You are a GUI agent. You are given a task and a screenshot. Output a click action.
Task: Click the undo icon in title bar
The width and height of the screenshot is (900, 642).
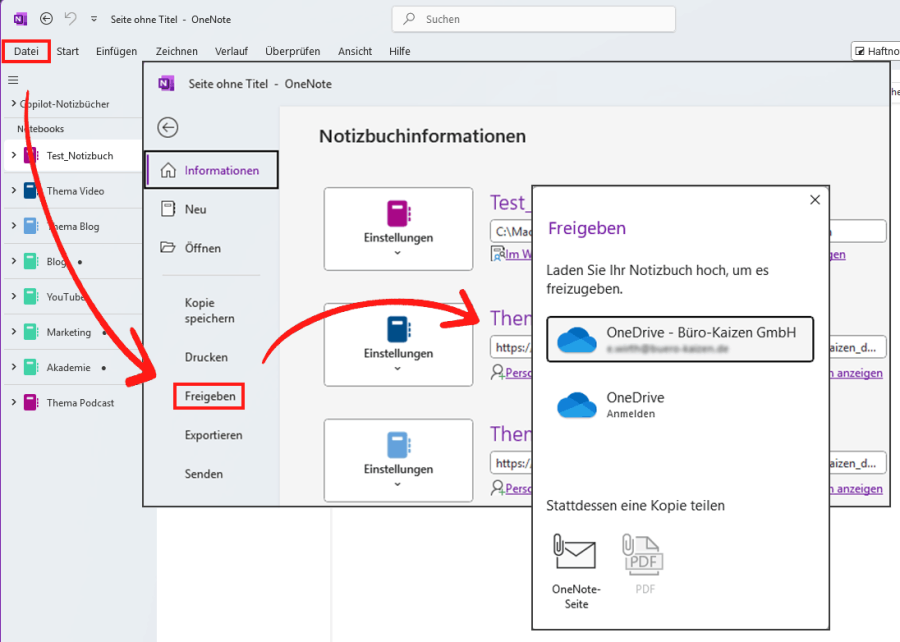(70, 19)
